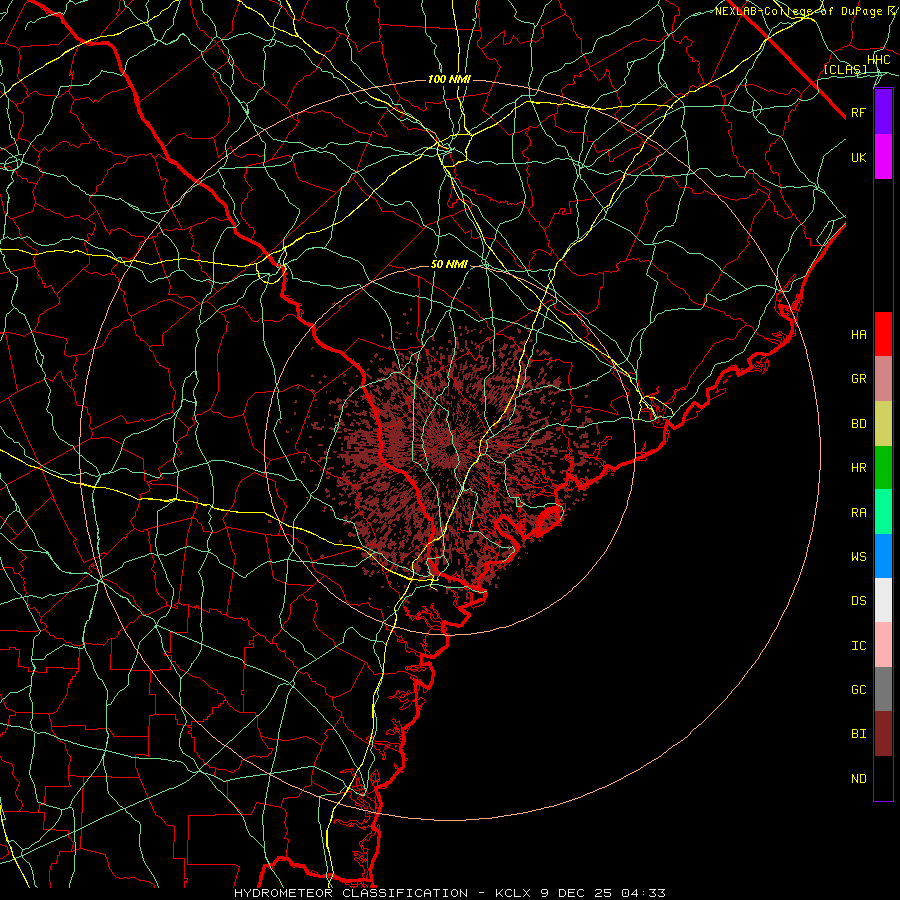900x900 pixels.
Task: Click the 100 NMI range ring label
Action: tap(449, 79)
